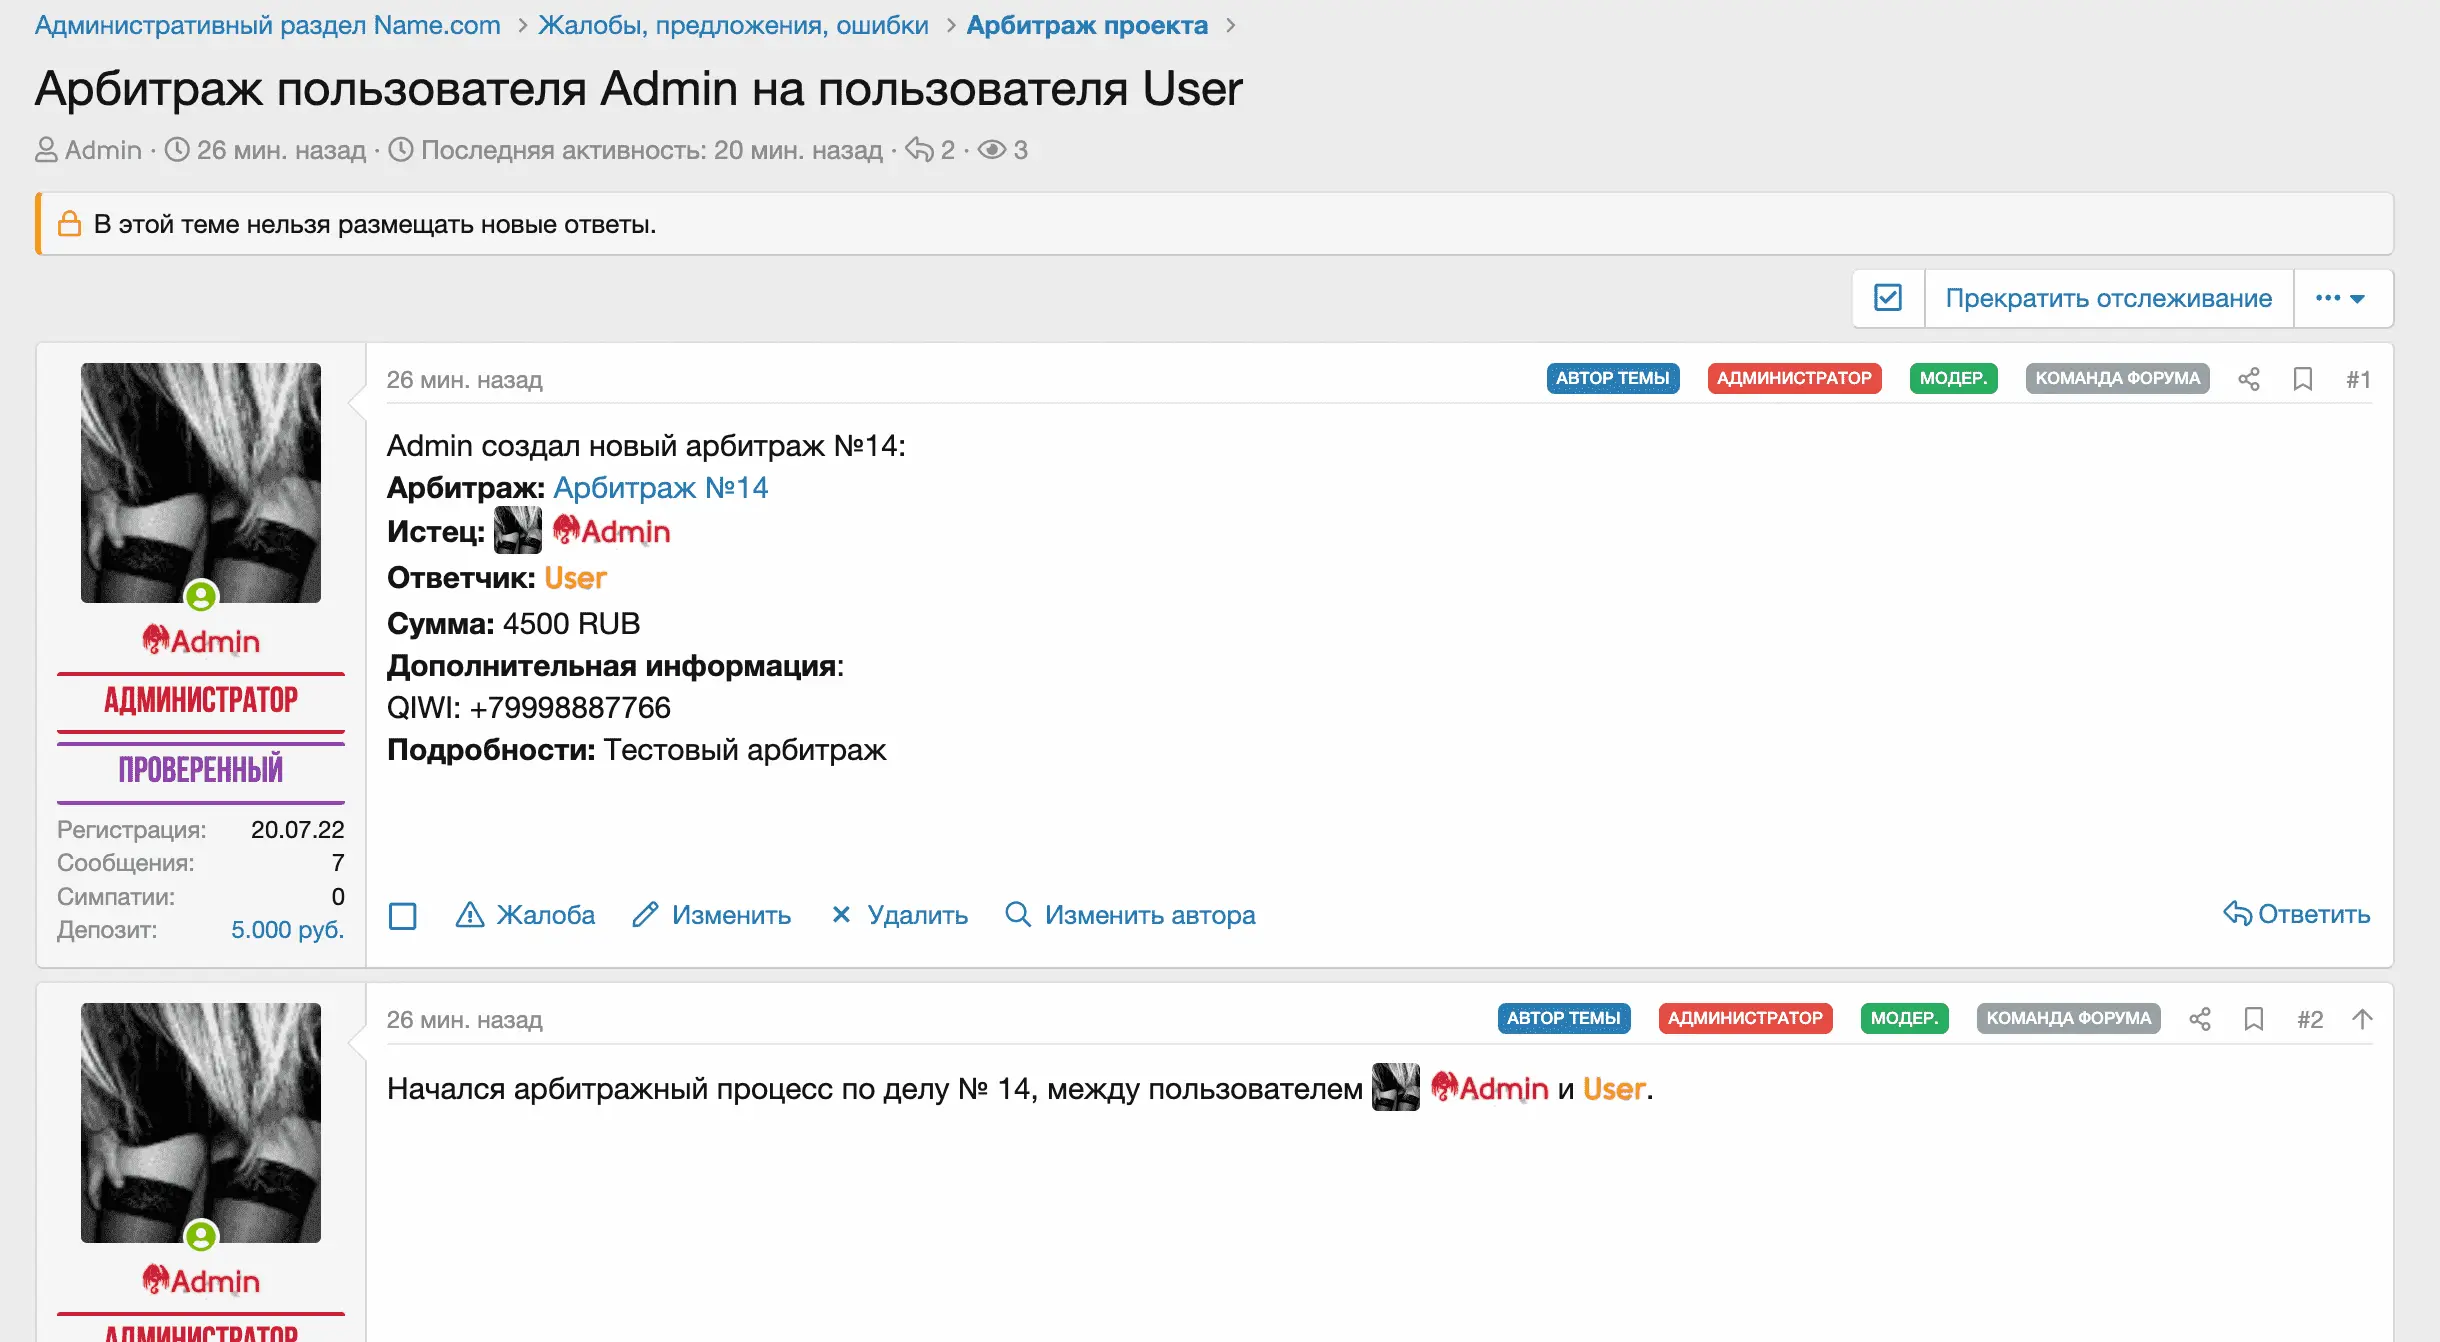The height and width of the screenshot is (1342, 2440).
Task: Click breadcrumb Арбитраж проекта
Action: pos(1086,25)
